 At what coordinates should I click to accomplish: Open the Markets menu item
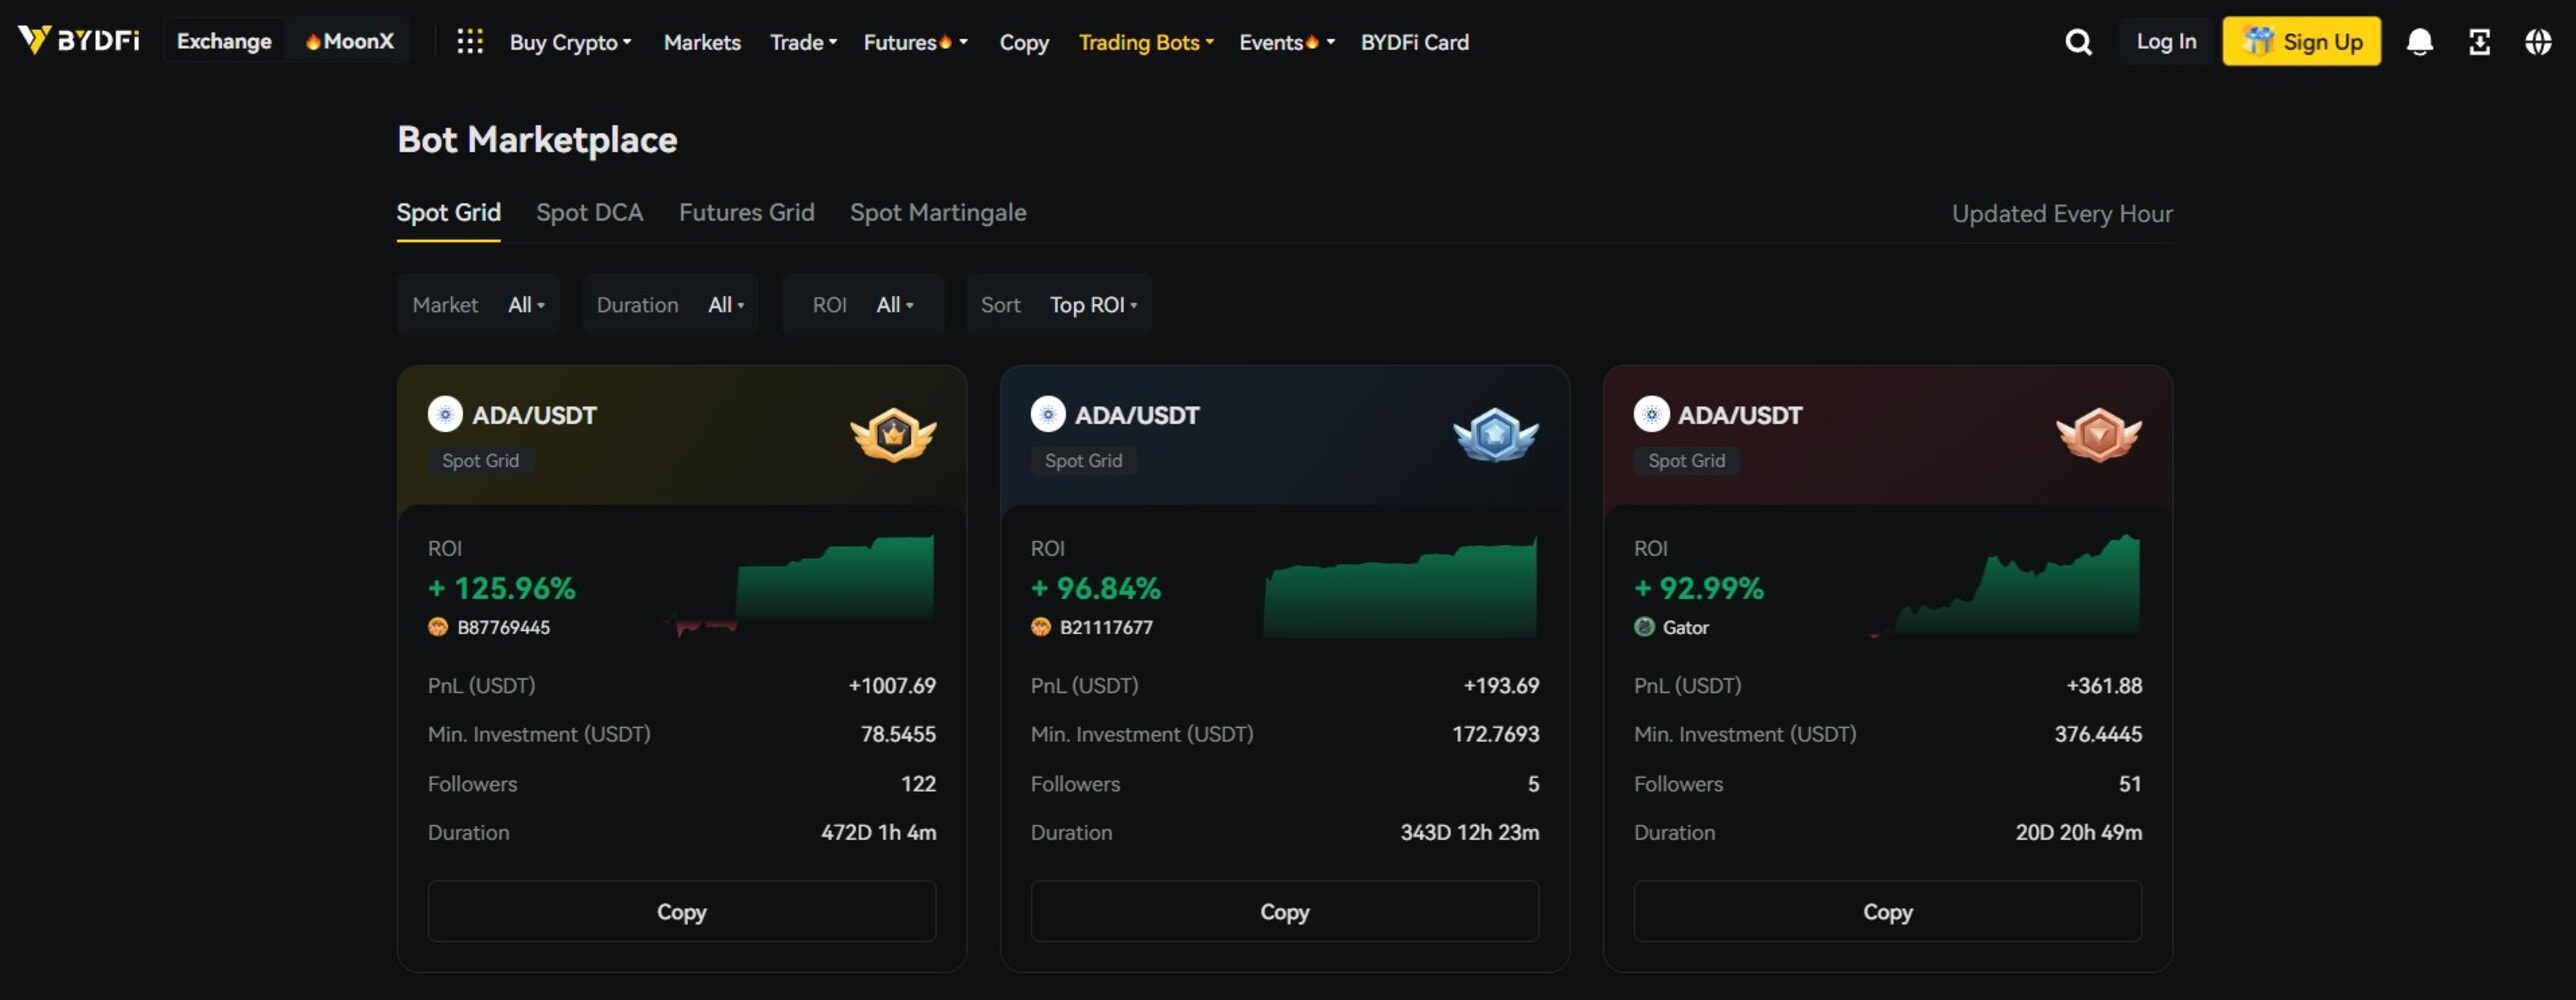click(x=702, y=42)
